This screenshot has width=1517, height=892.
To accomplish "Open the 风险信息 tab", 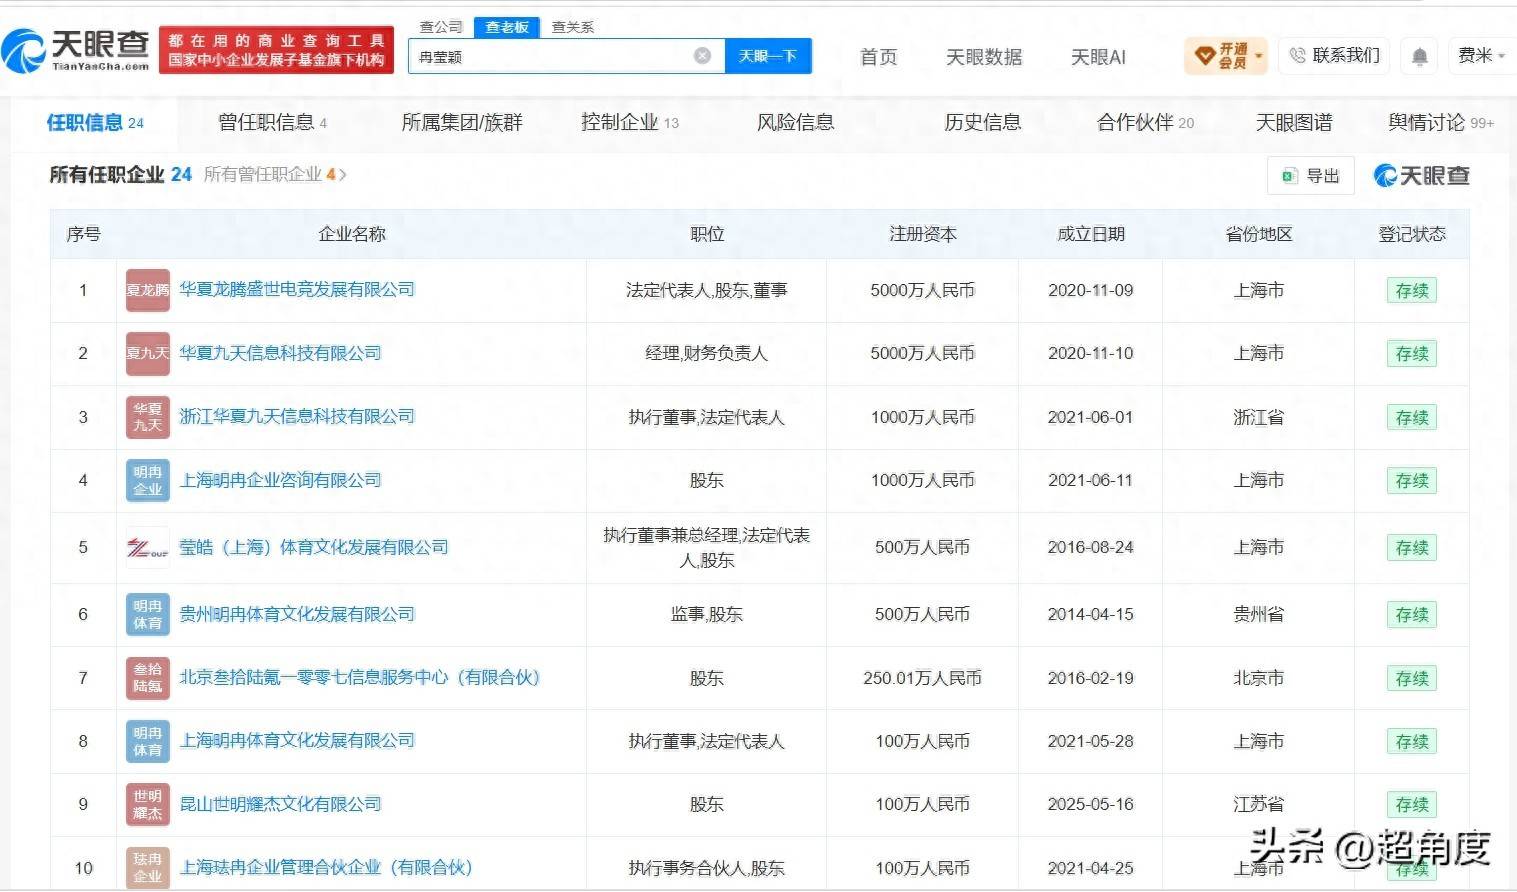I will pos(796,123).
